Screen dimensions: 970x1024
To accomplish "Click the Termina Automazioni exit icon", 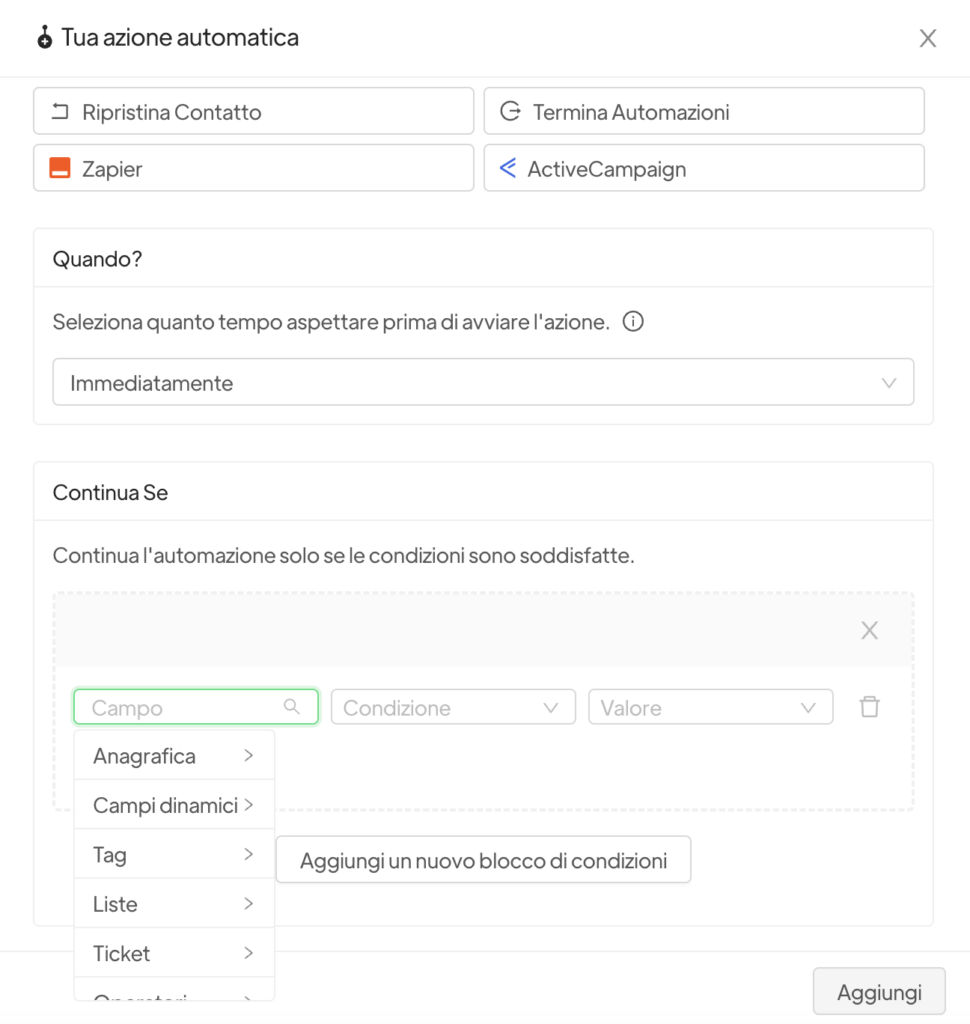I will 510,111.
